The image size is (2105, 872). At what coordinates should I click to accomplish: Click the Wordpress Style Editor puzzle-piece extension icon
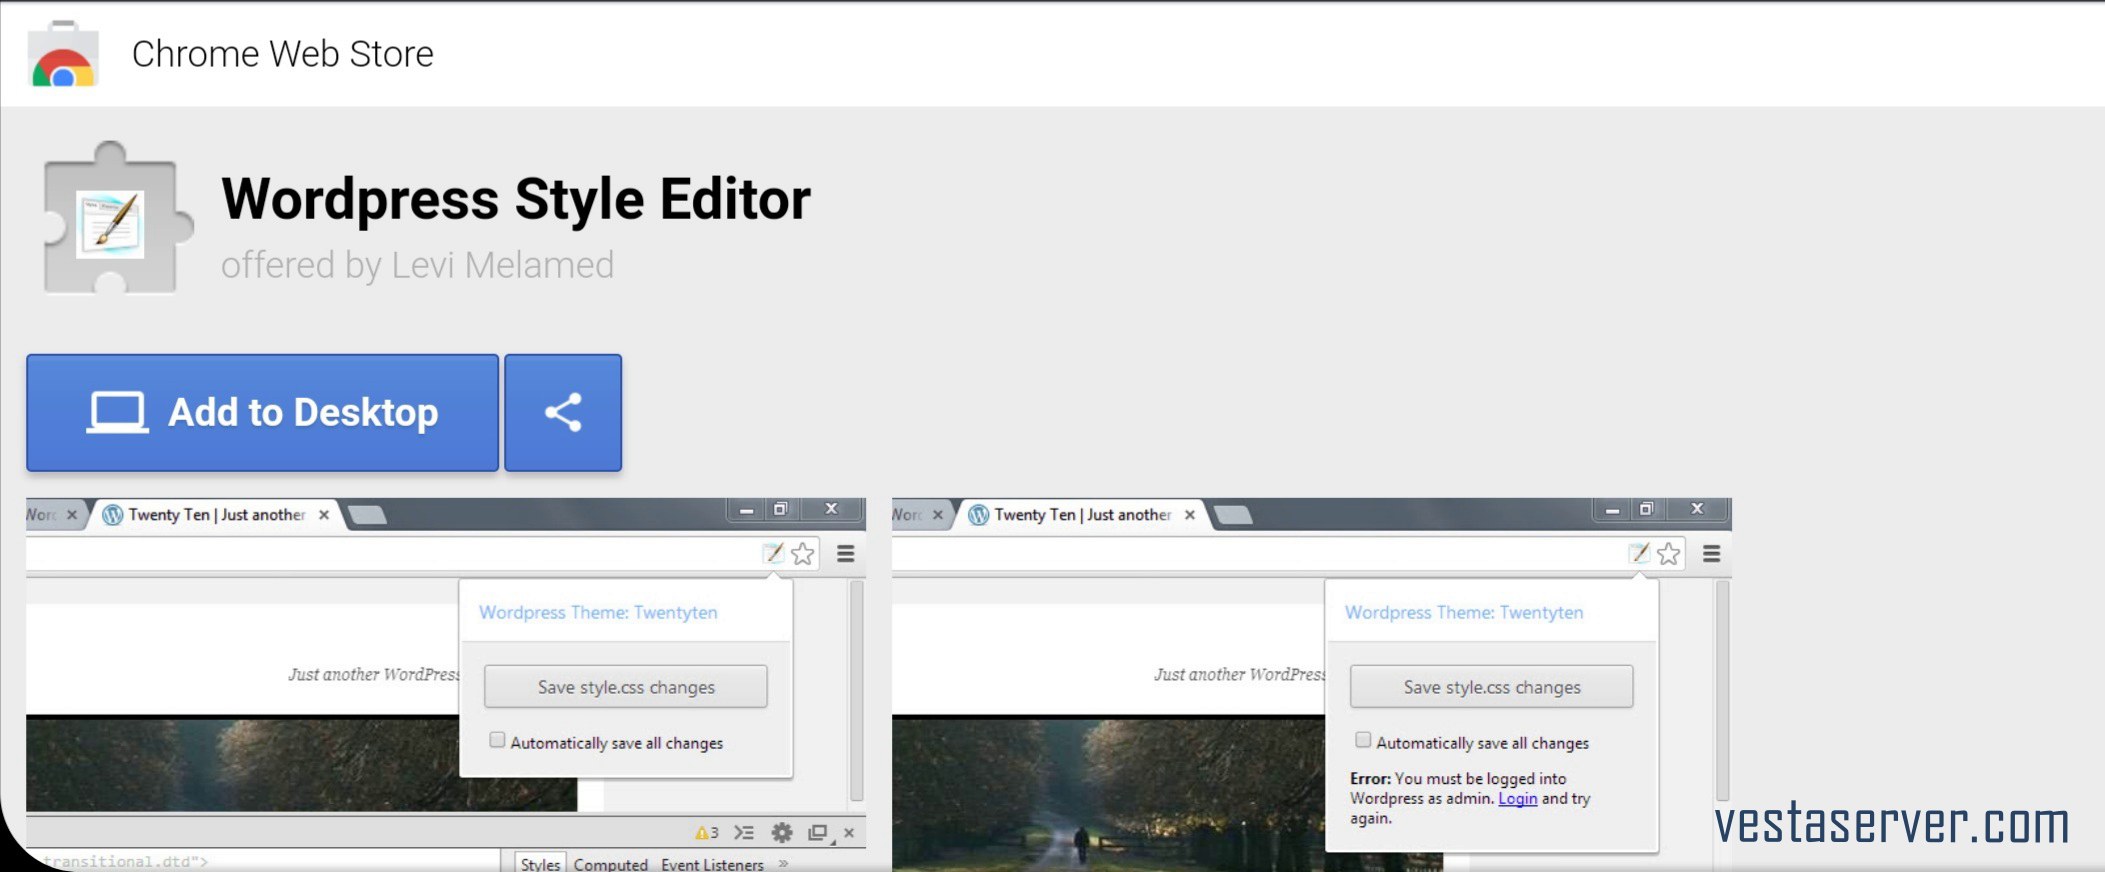(117, 218)
